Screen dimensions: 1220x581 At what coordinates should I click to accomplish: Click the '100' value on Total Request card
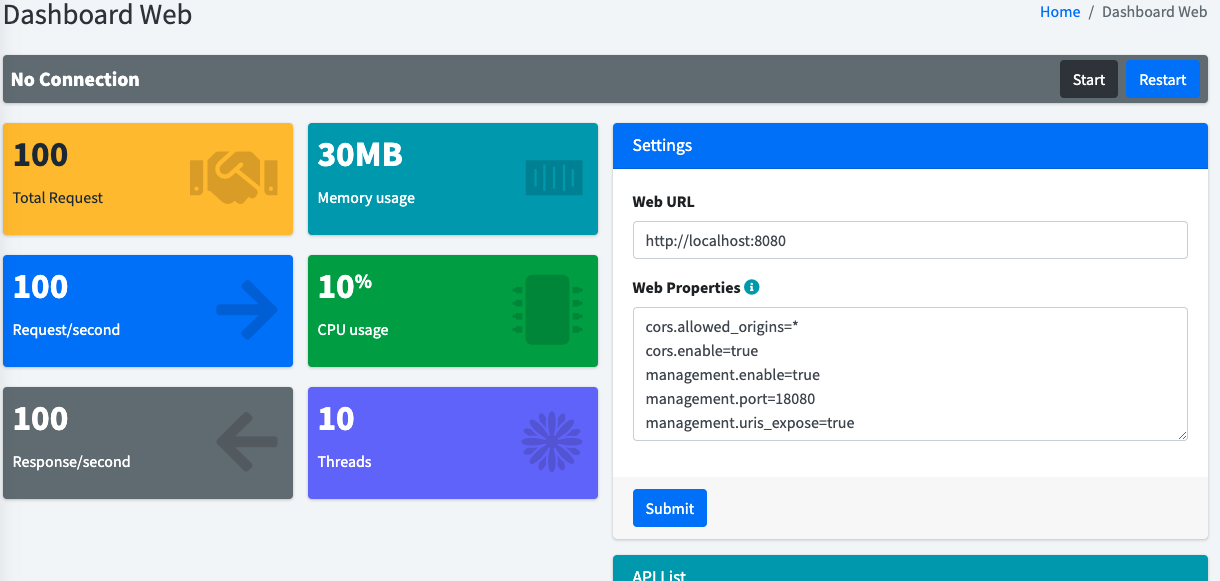point(41,155)
